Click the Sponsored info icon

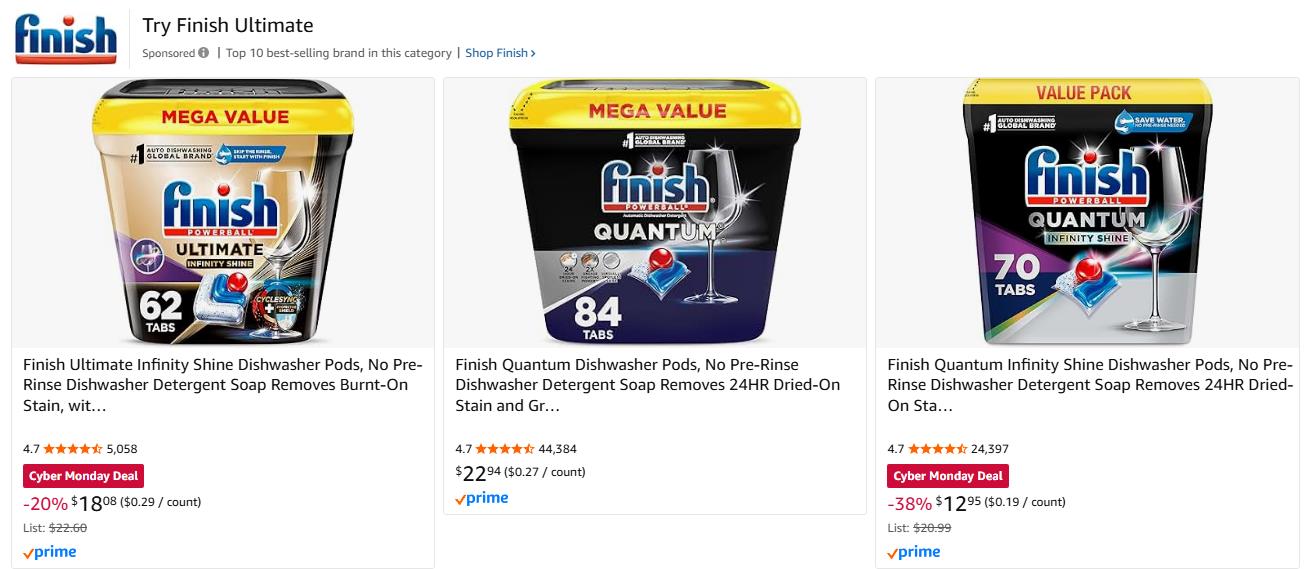pos(204,53)
